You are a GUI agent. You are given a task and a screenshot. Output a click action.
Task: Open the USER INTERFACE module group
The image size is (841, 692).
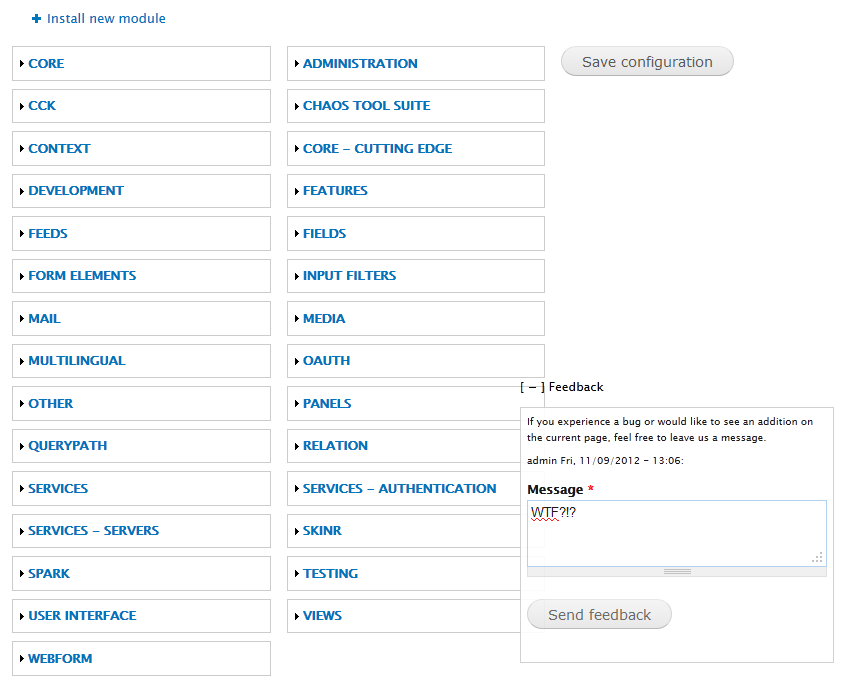(x=82, y=616)
